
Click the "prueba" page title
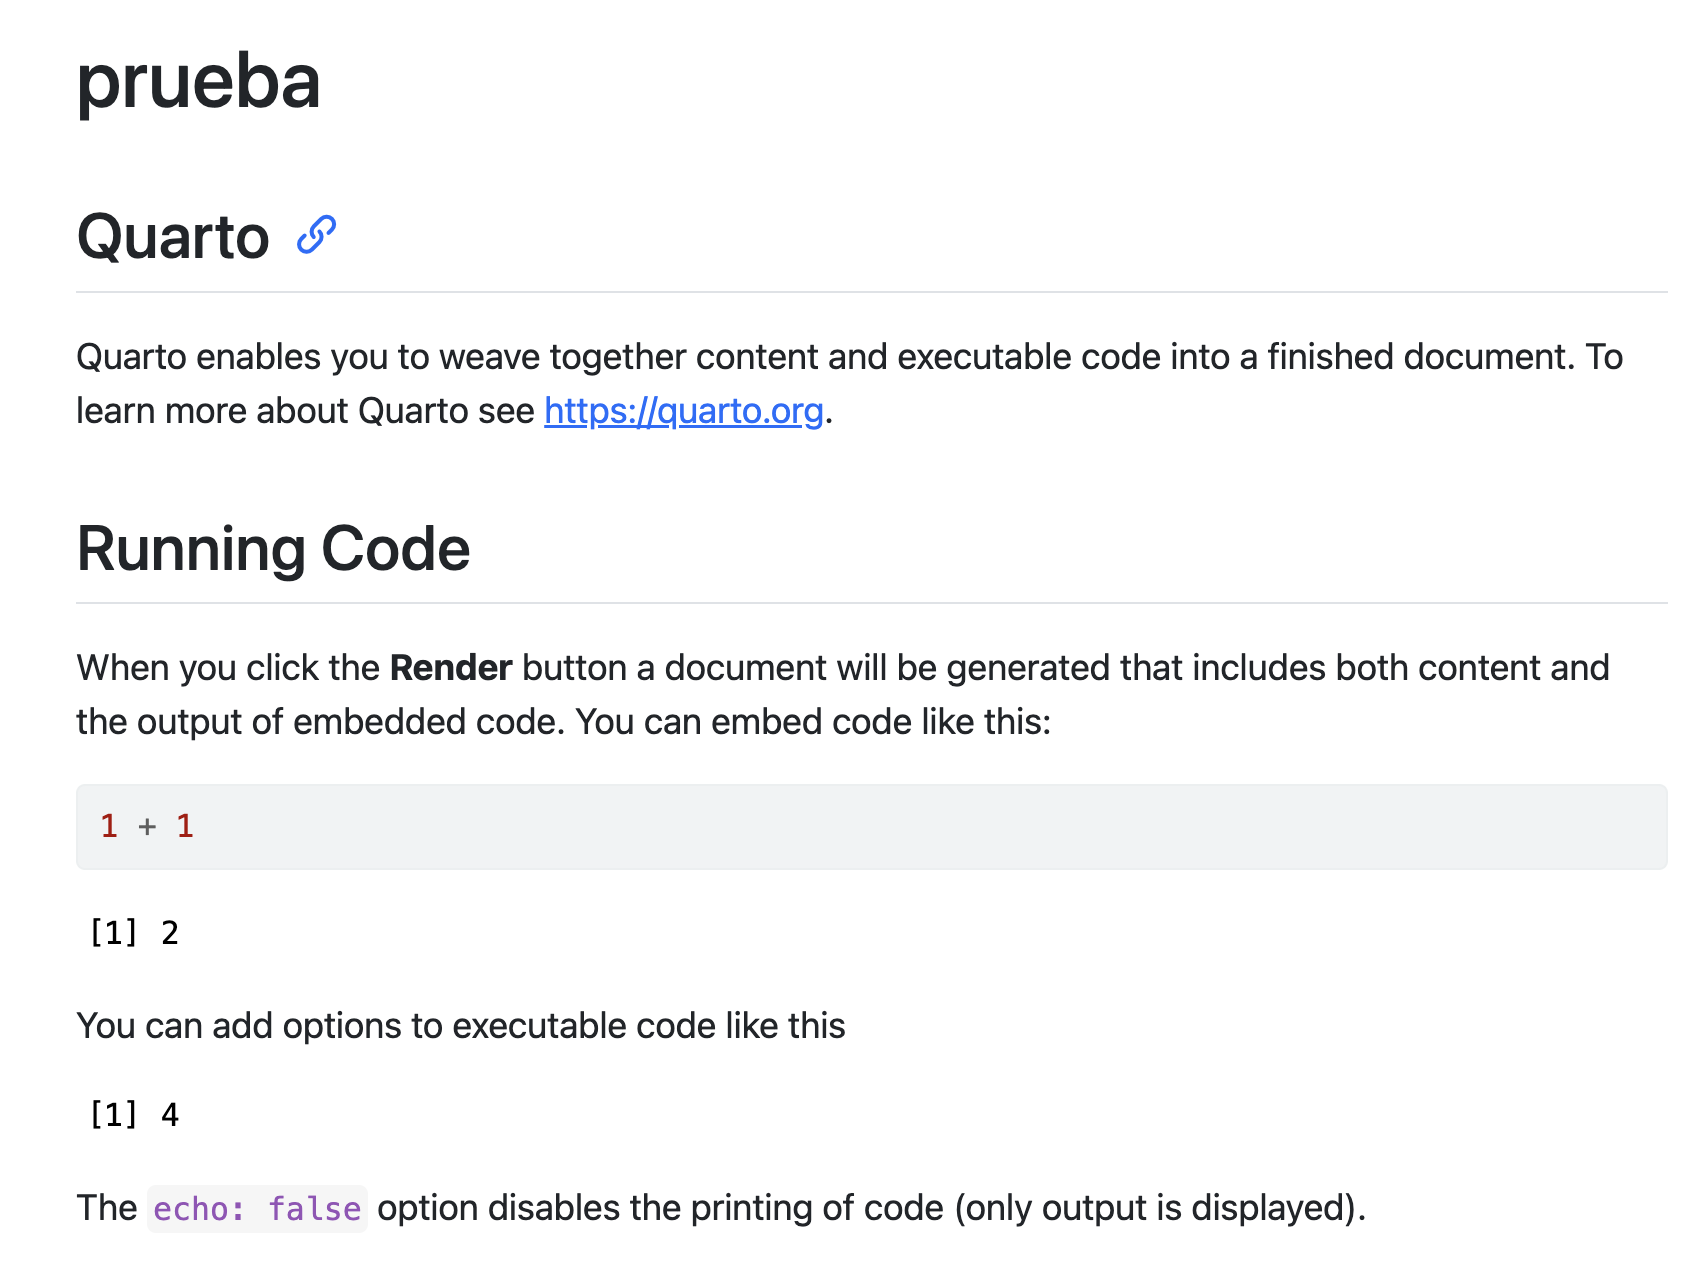coord(198,82)
